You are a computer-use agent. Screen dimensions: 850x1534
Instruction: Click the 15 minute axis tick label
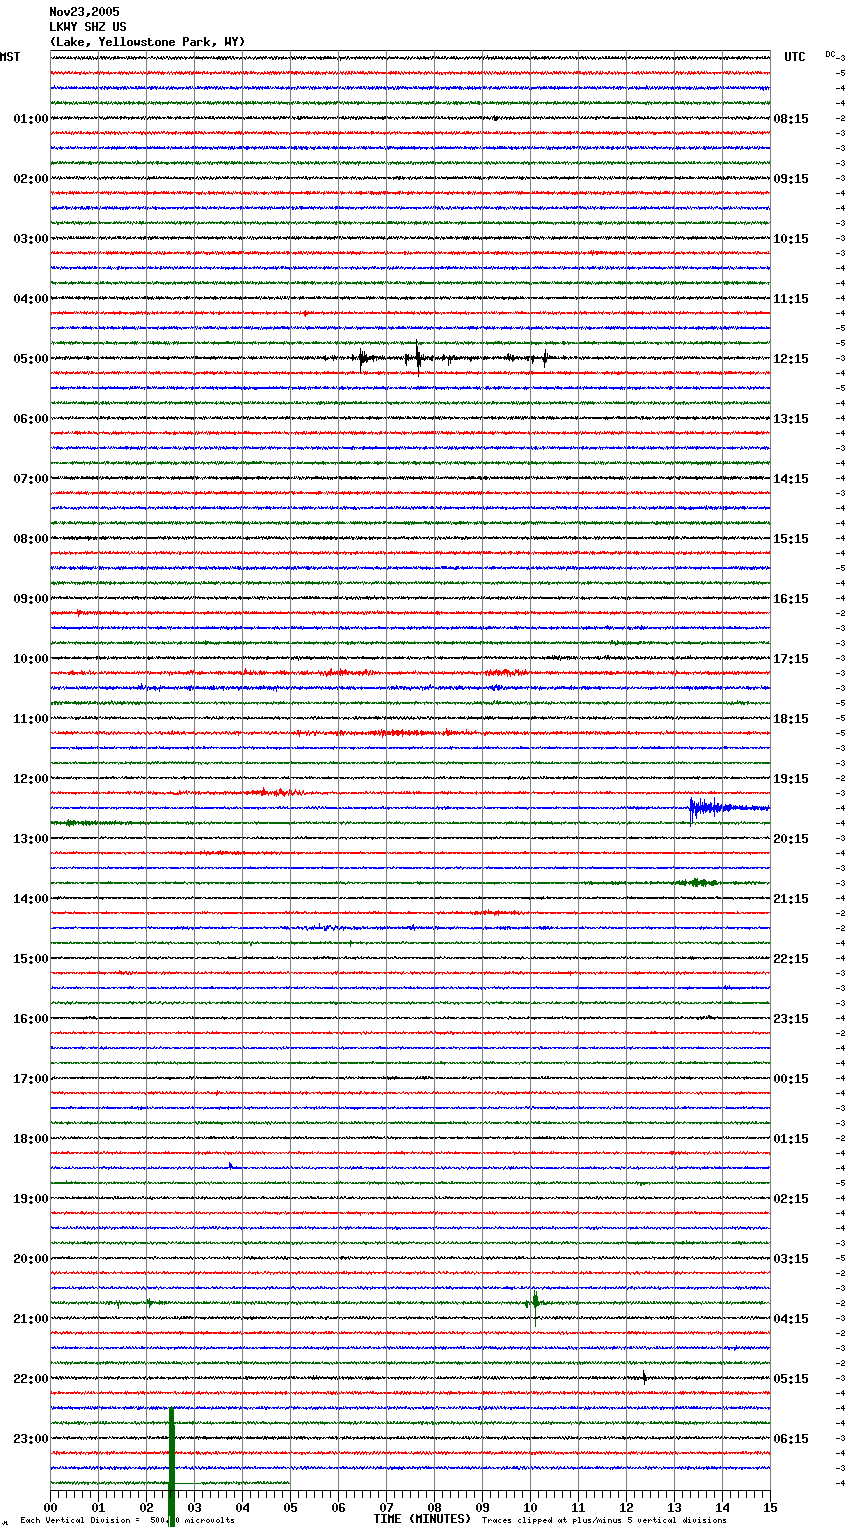click(770, 1507)
